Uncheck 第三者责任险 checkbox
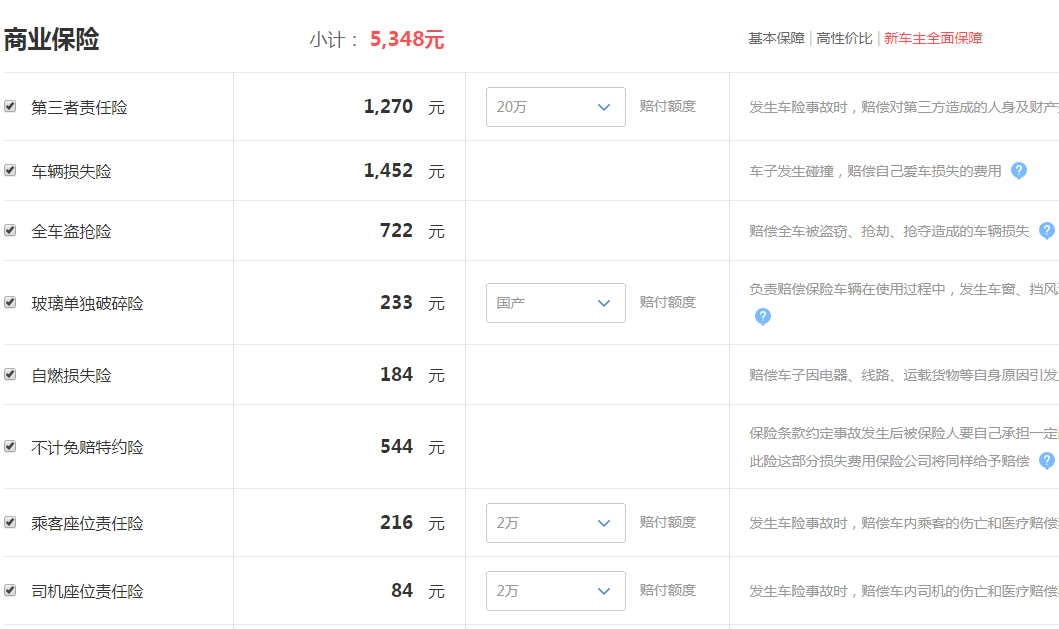The width and height of the screenshot is (1059, 629). pyautogui.click(x=10, y=106)
